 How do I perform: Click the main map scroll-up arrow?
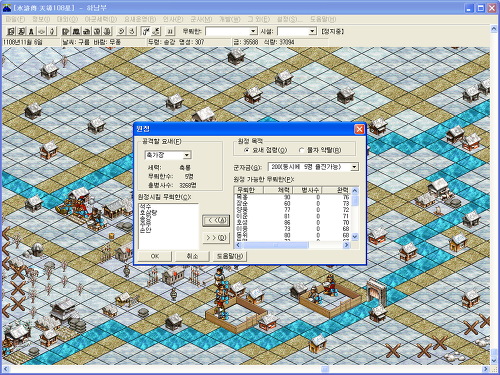(494, 29)
